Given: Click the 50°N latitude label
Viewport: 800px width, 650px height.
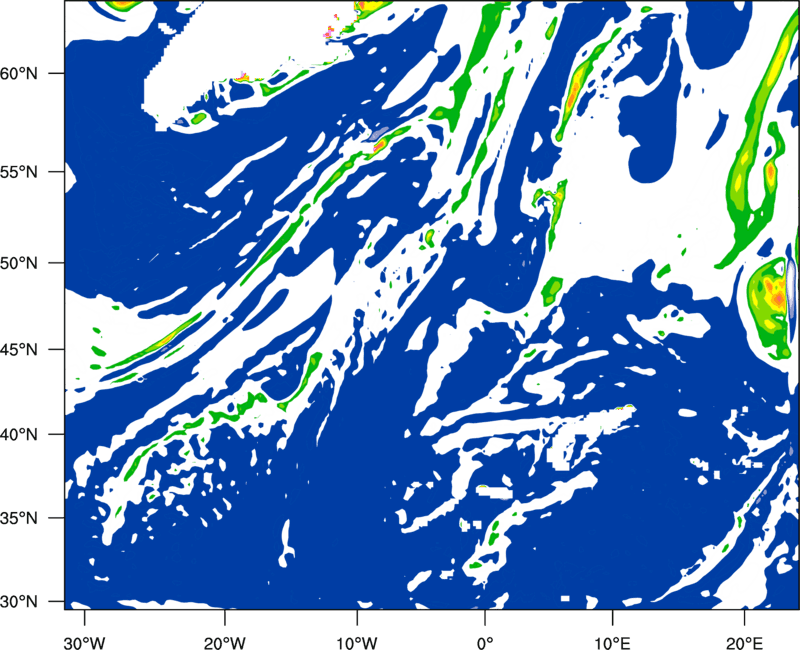Looking at the screenshot, I should coord(19,263).
